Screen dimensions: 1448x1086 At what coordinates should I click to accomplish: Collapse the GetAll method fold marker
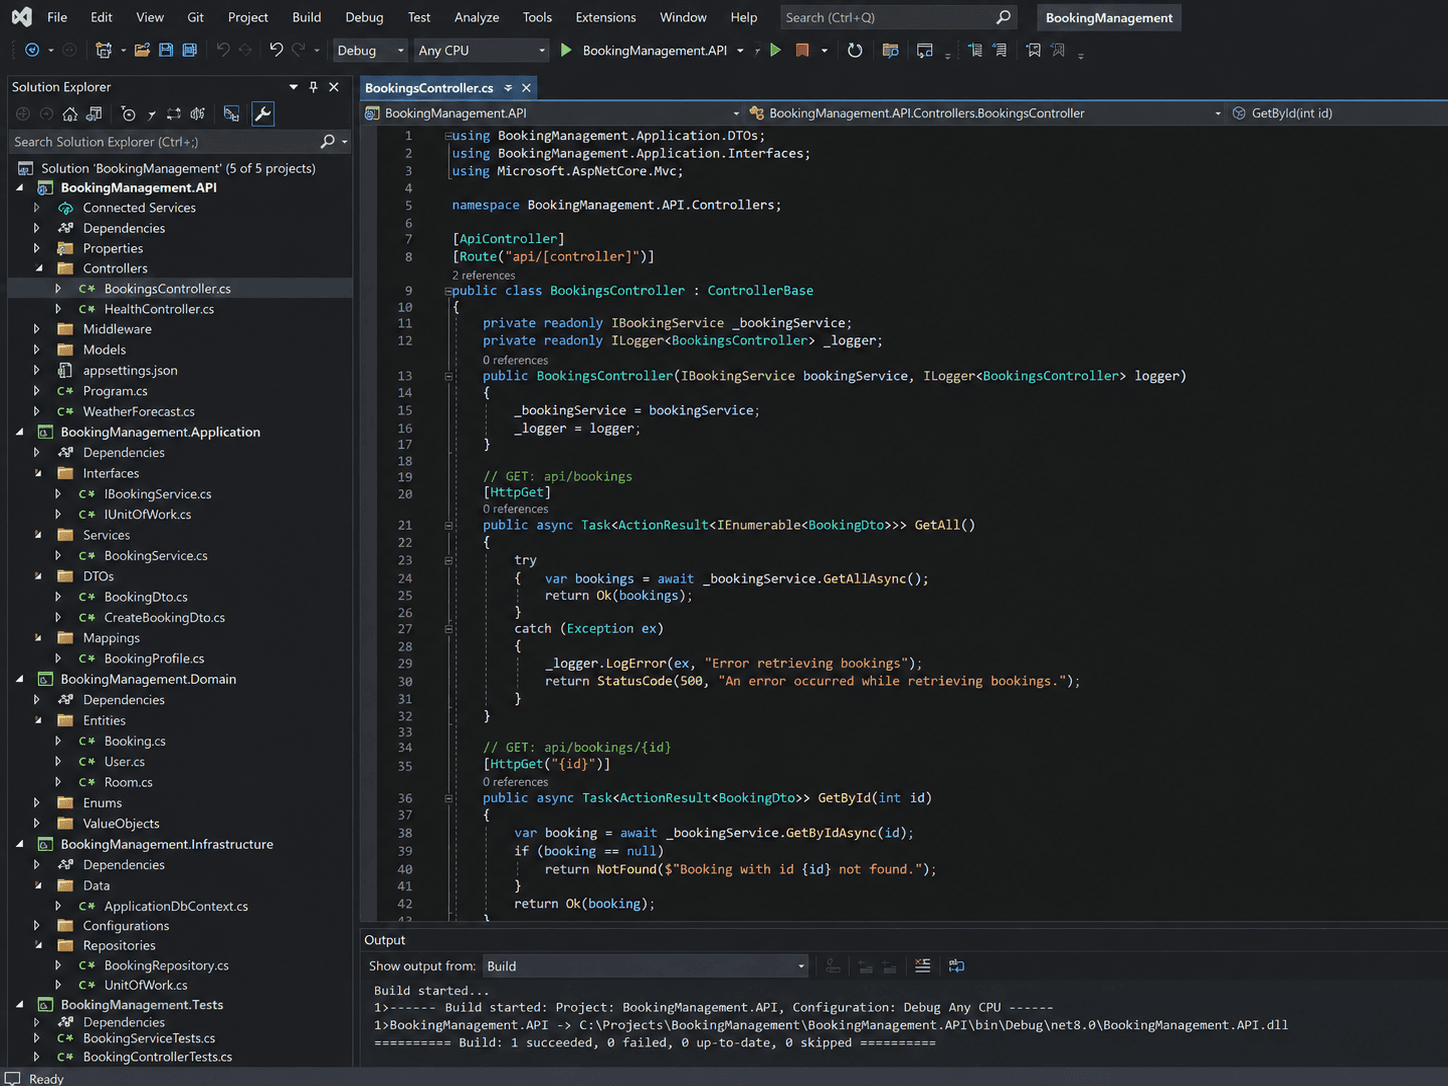(448, 525)
